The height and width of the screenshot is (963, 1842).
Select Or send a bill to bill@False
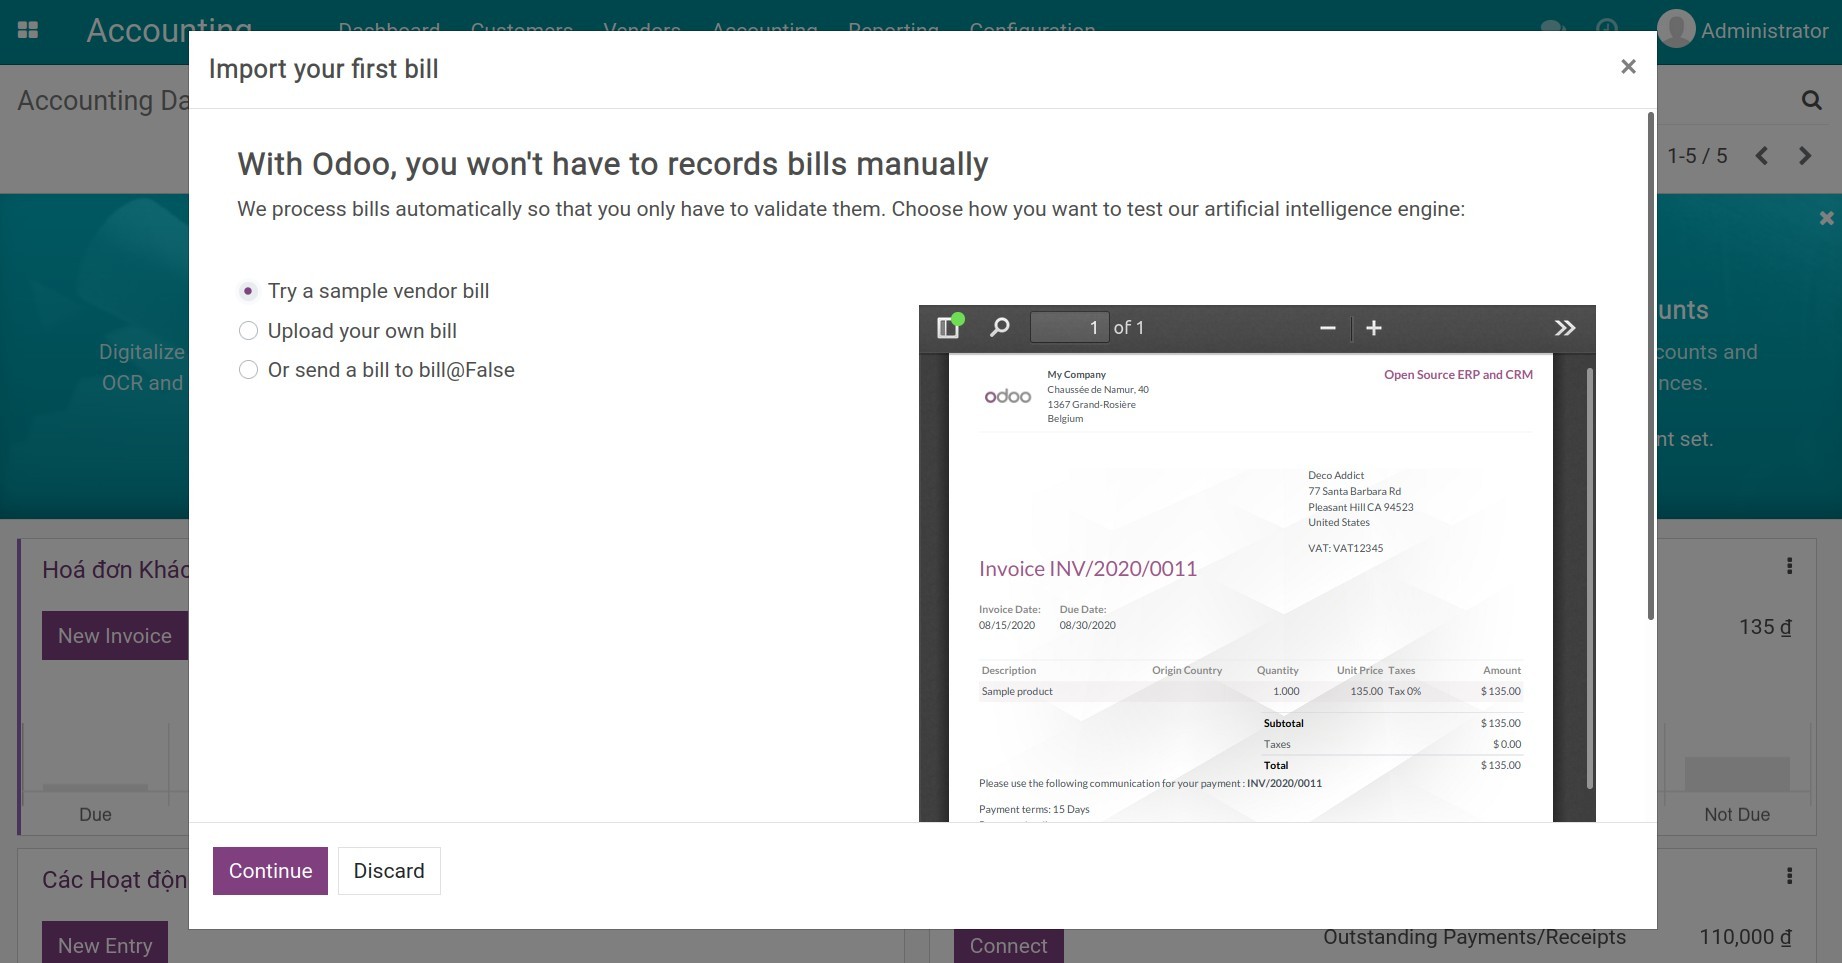[248, 370]
